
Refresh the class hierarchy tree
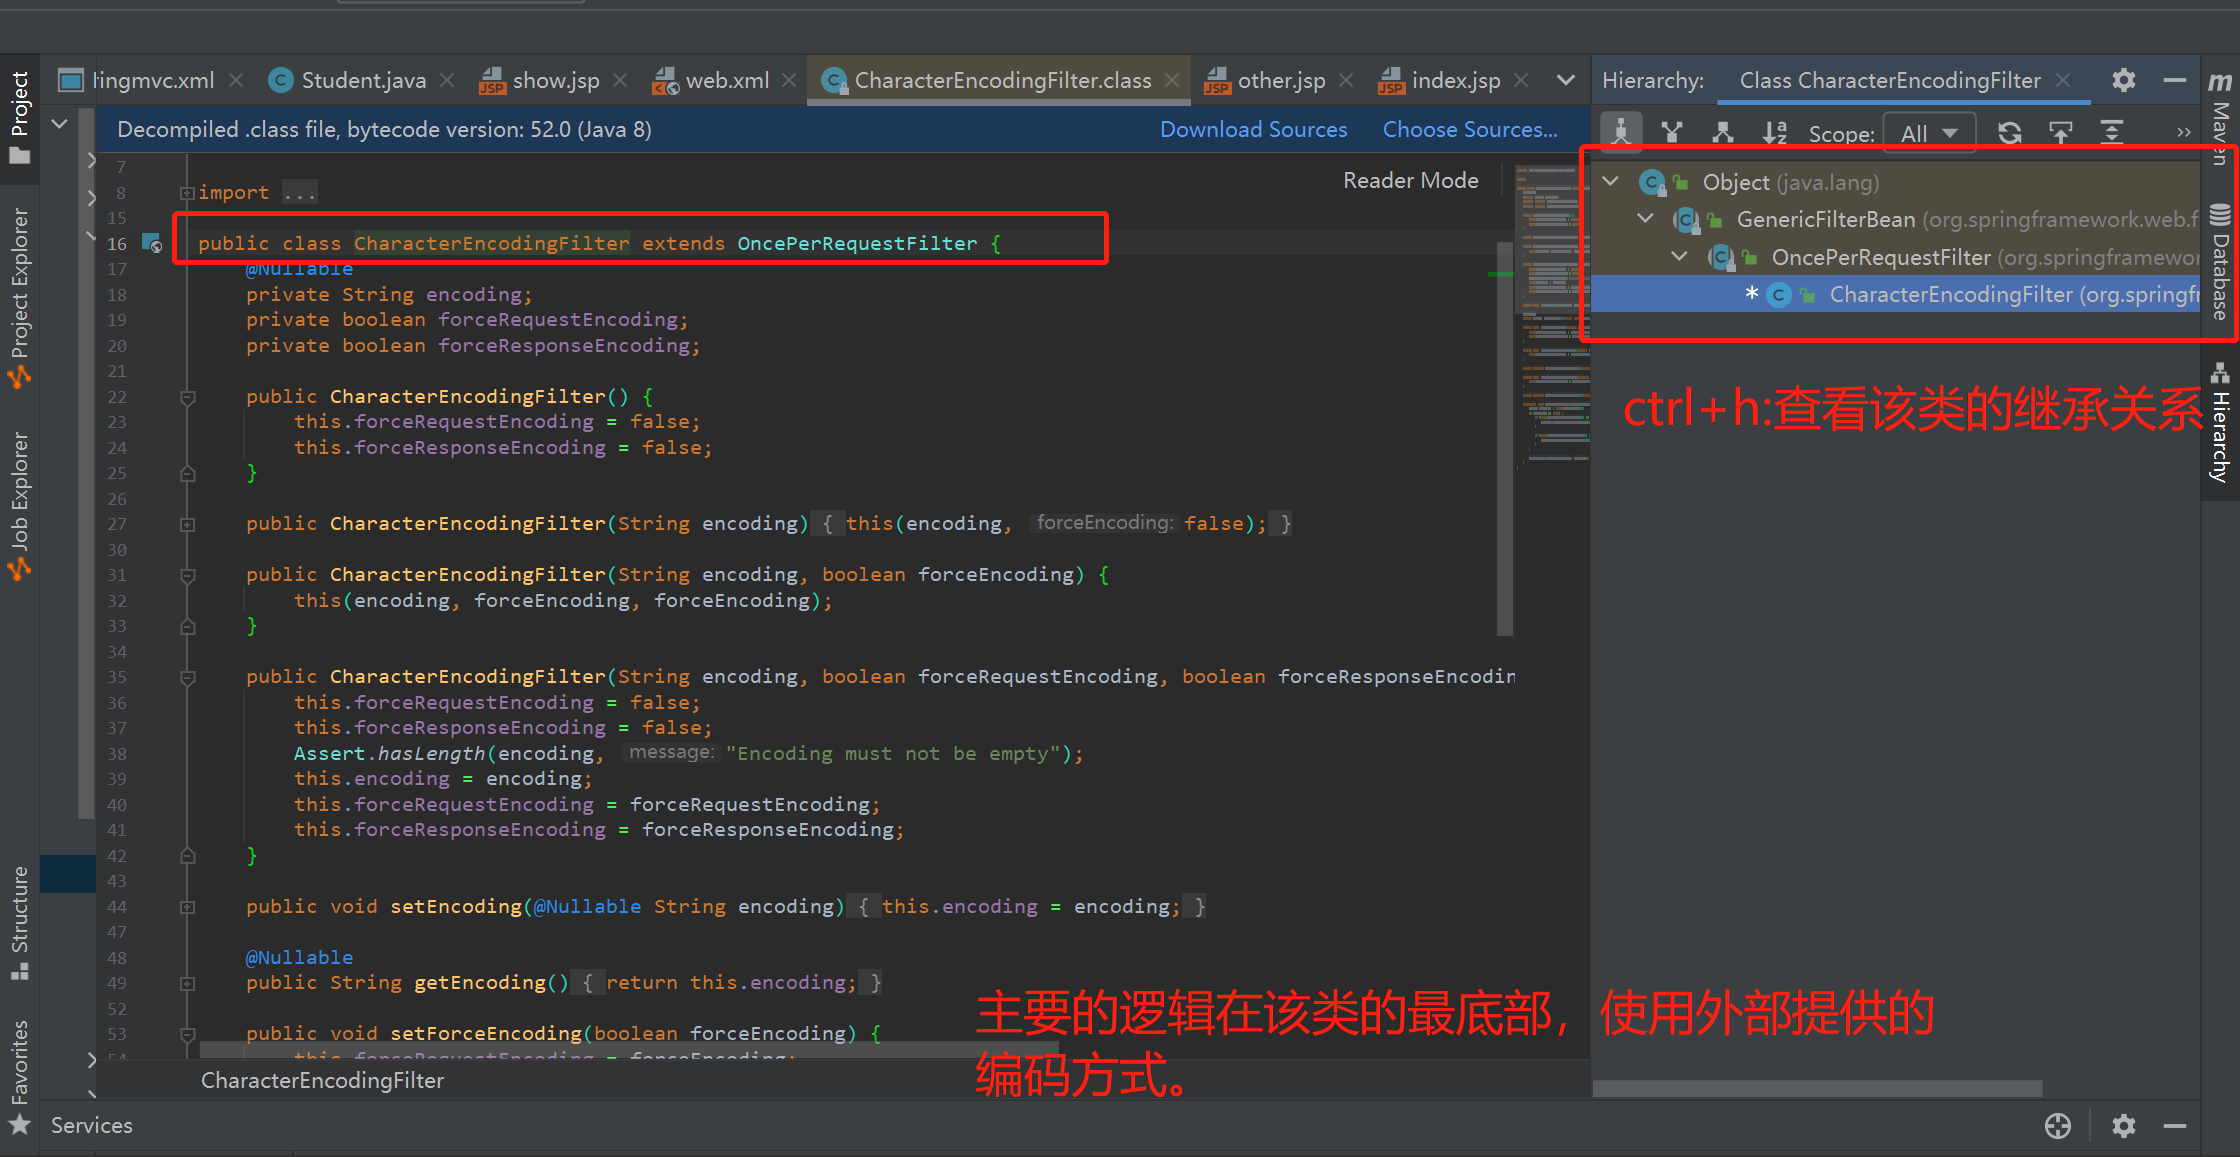pos(2009,132)
